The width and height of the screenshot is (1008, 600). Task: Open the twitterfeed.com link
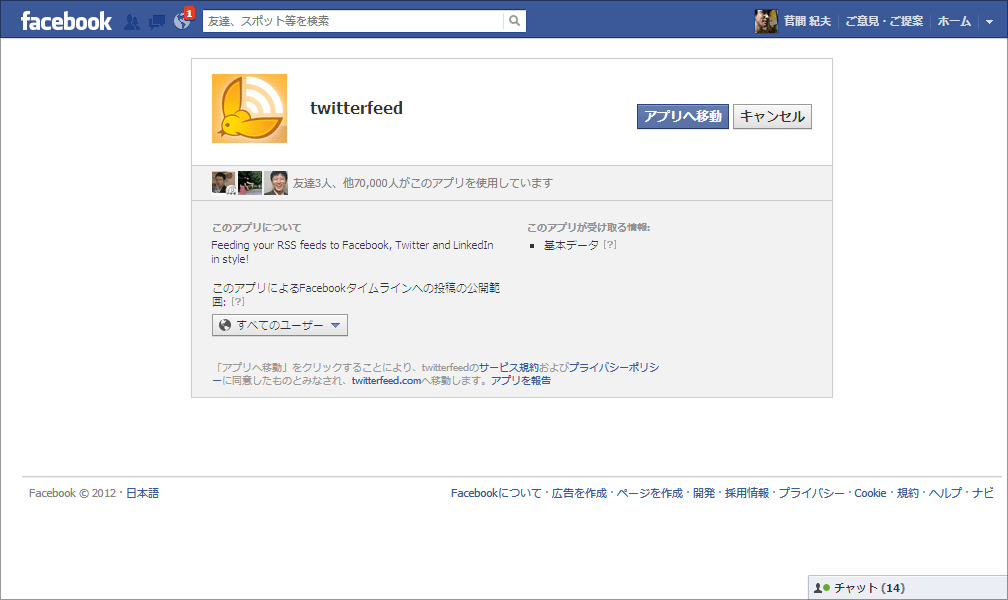(386, 381)
